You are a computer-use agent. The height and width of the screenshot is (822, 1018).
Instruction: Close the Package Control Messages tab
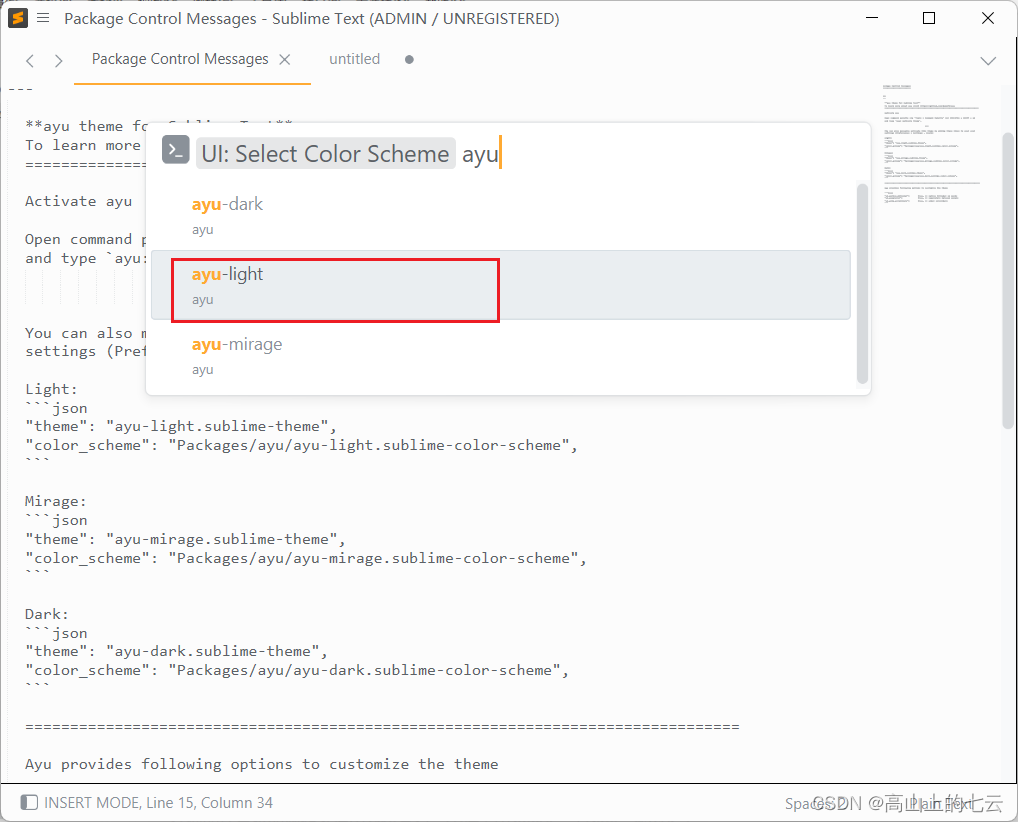(284, 60)
